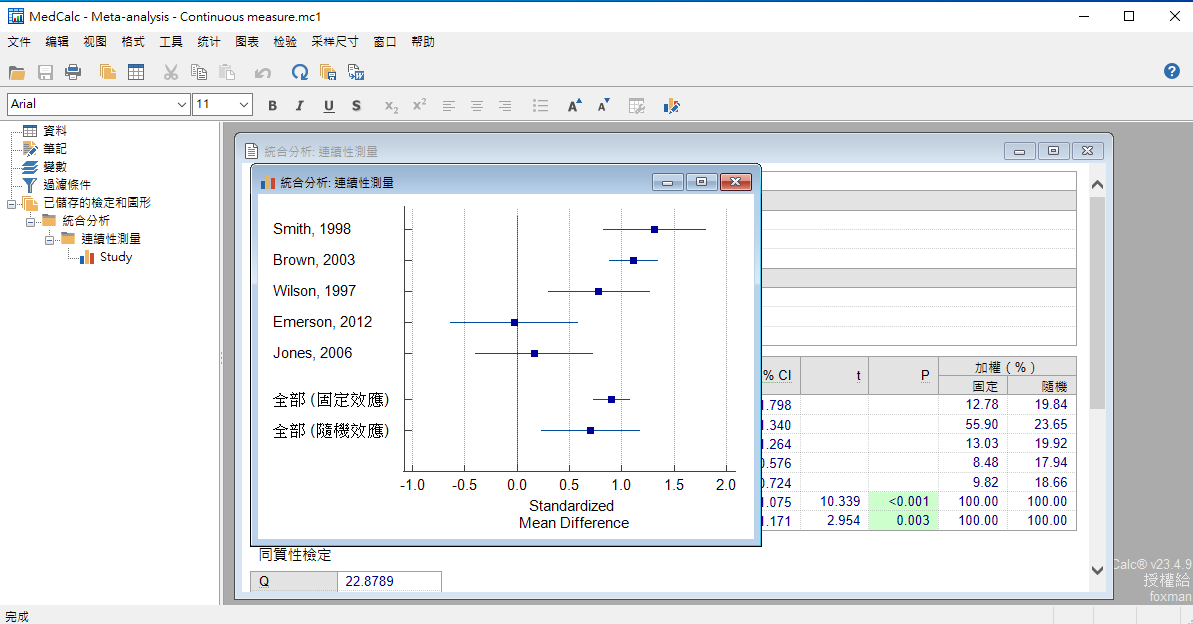1193x624 pixels.
Task: Click the Print icon in the toolbar
Action: (73, 72)
